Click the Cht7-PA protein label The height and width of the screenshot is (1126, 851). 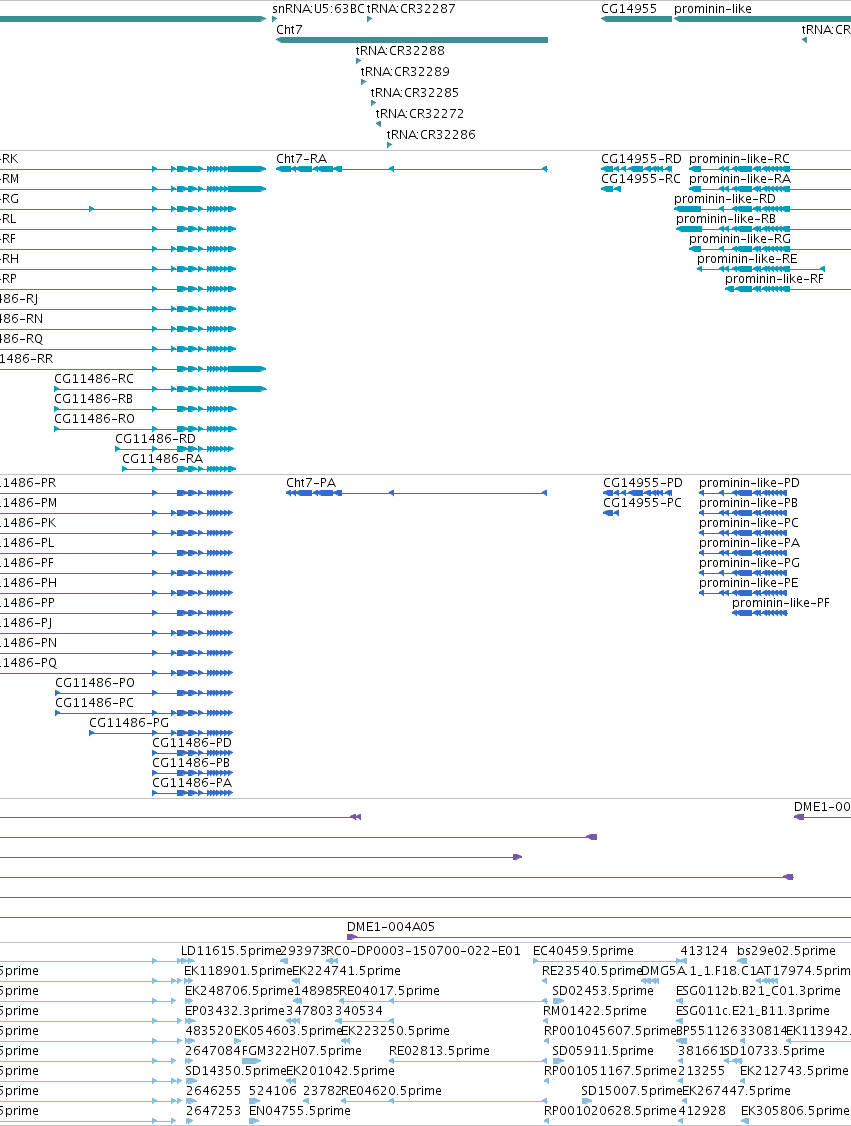311,483
